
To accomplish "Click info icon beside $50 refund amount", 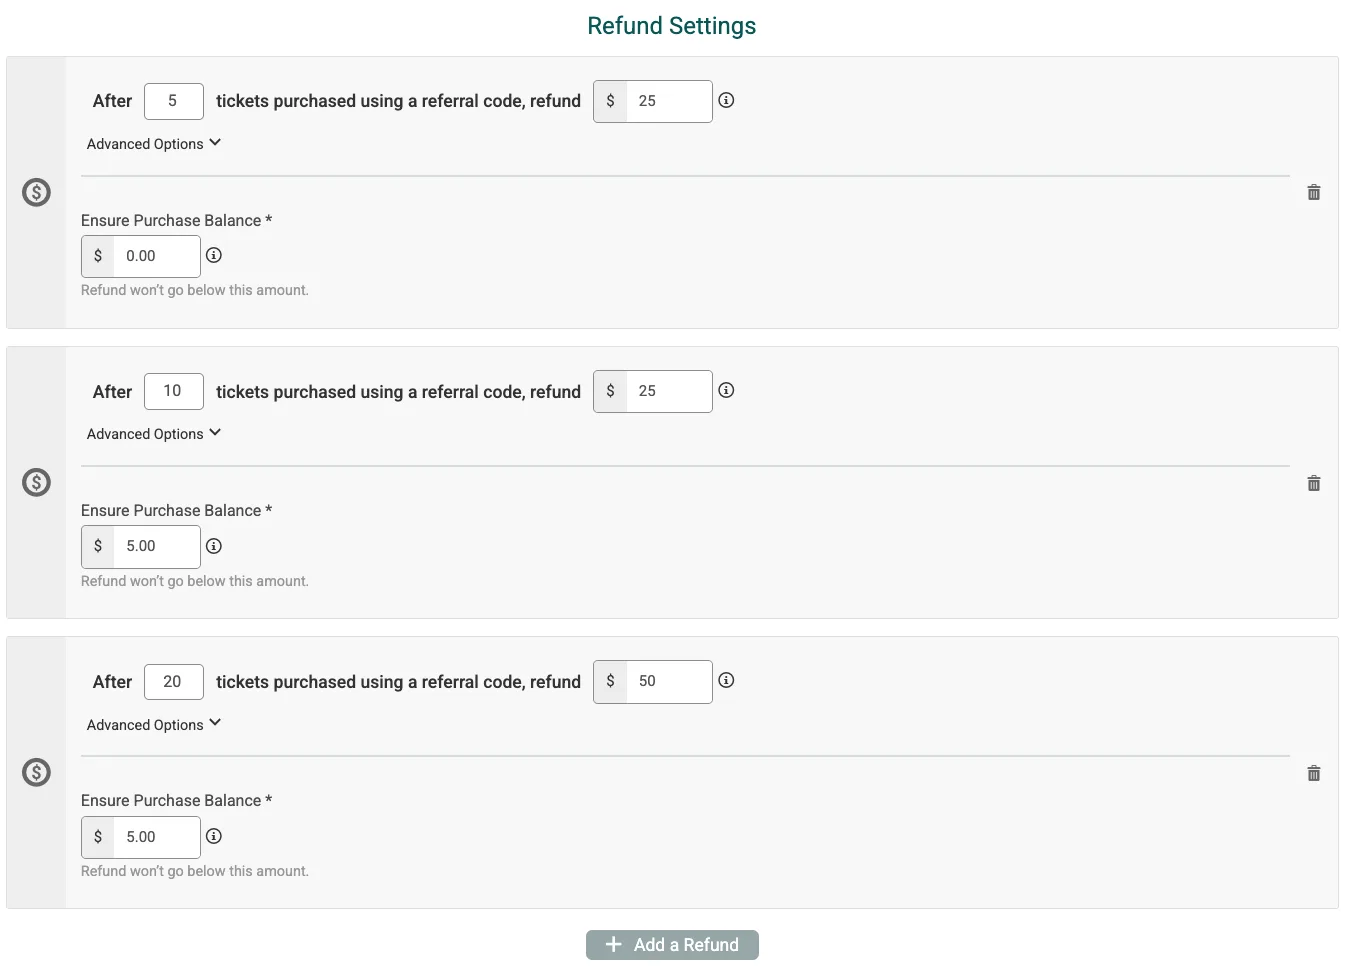I will tap(727, 680).
